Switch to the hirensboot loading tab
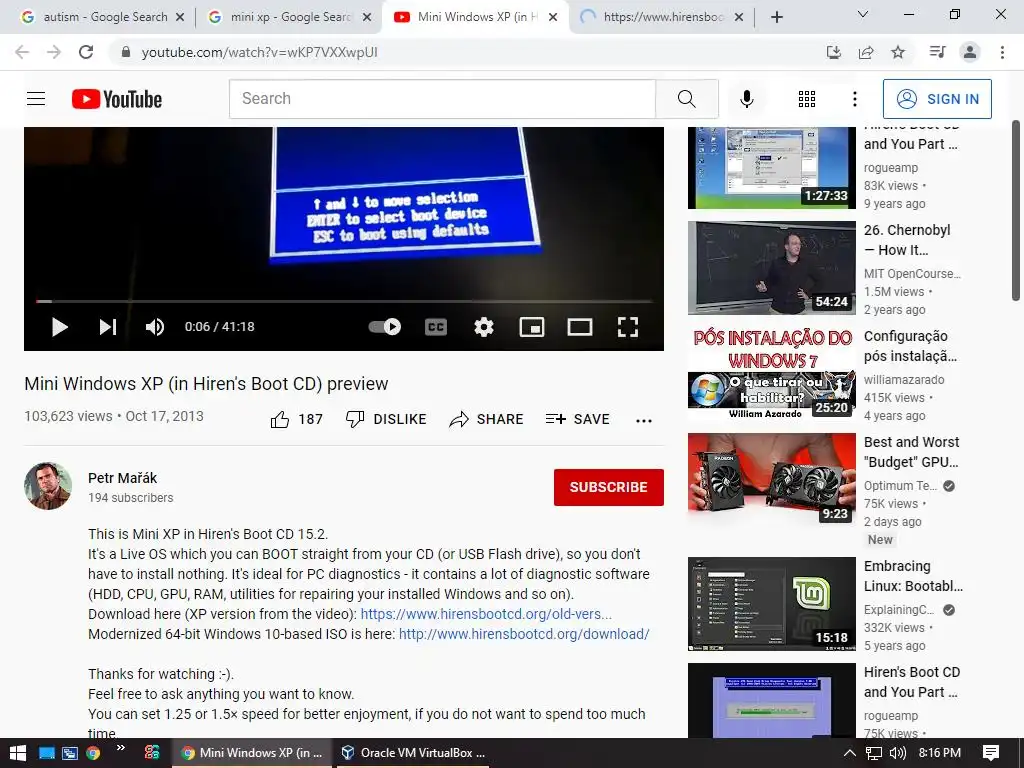This screenshot has height=768, width=1024. click(661, 17)
